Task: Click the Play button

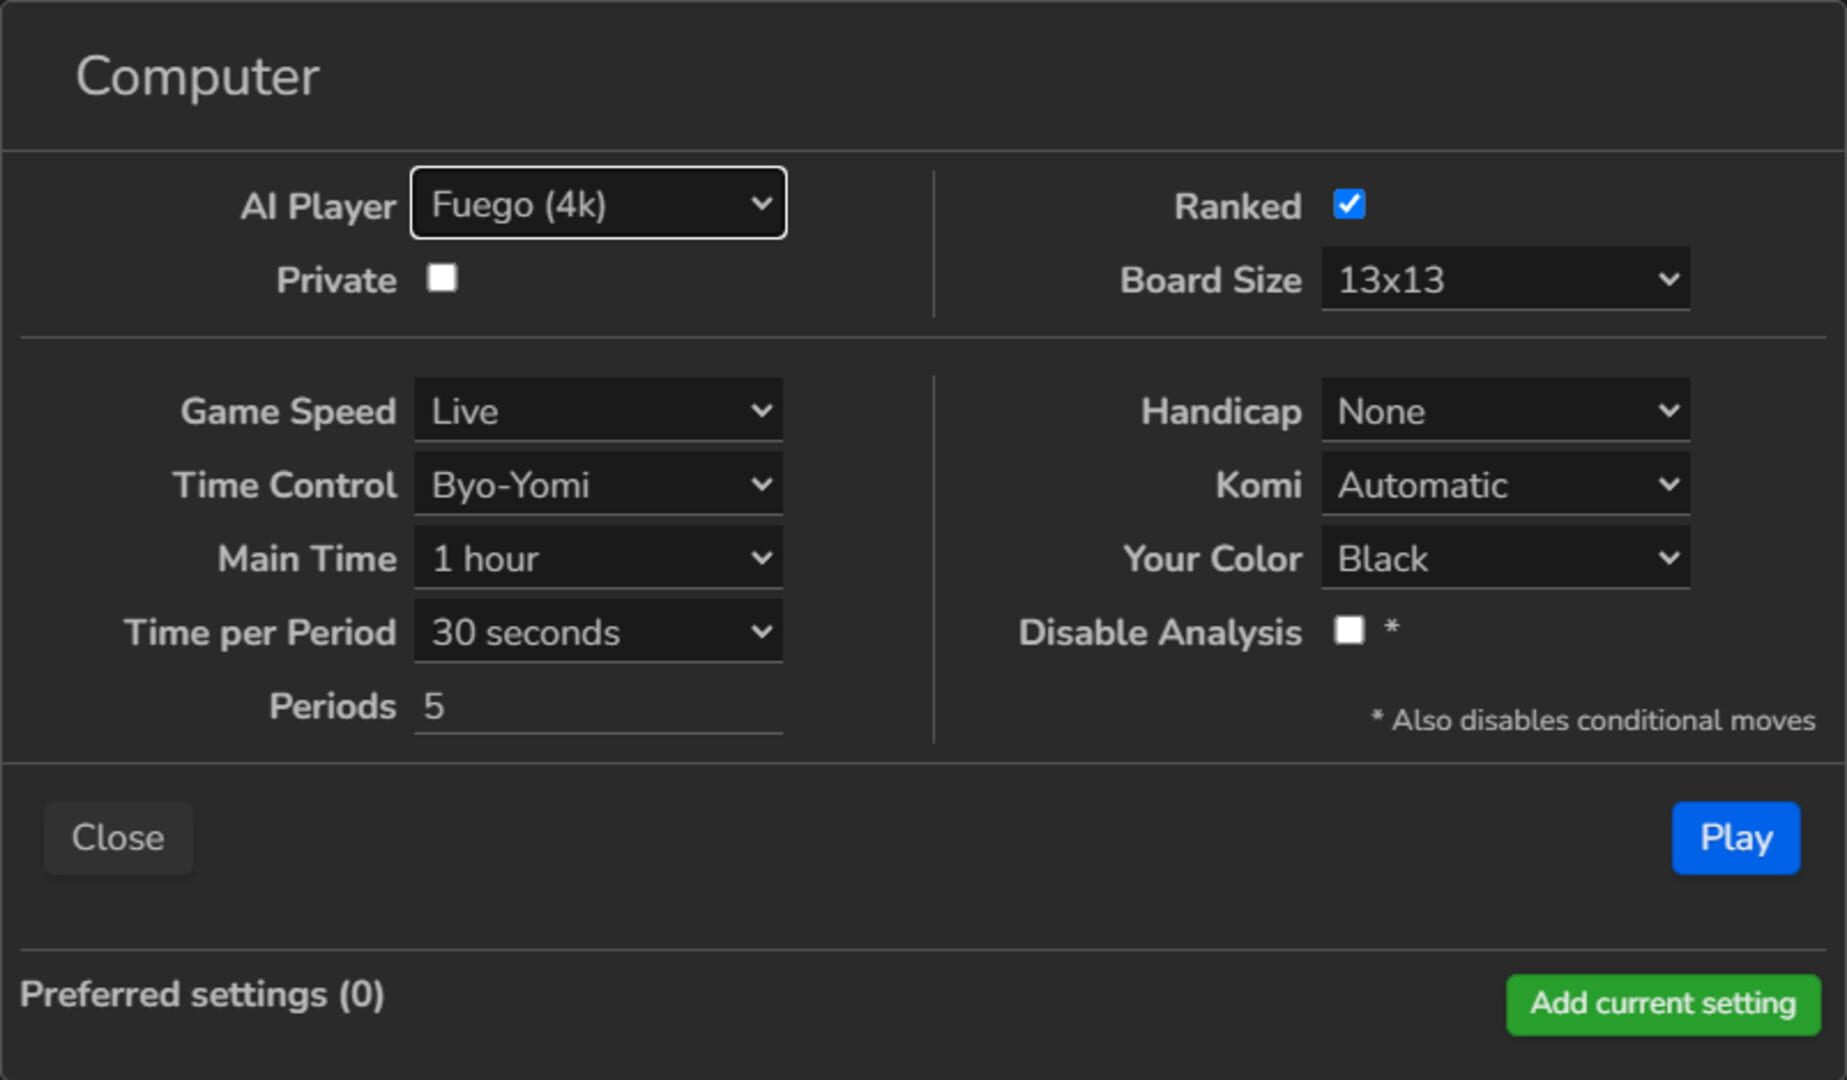Action: (x=1735, y=838)
